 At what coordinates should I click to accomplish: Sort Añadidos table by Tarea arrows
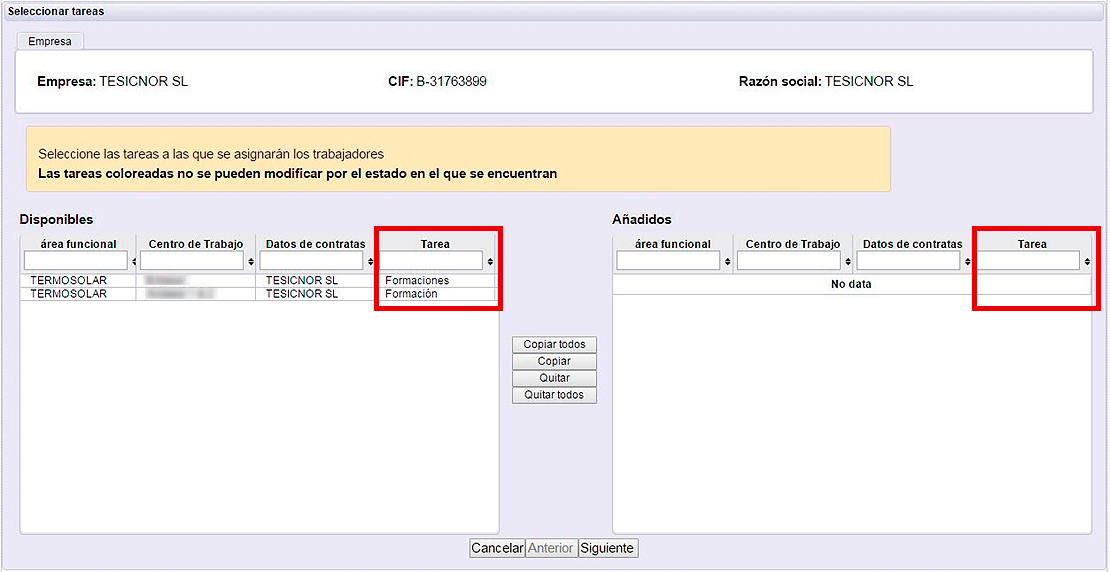[1087, 261]
